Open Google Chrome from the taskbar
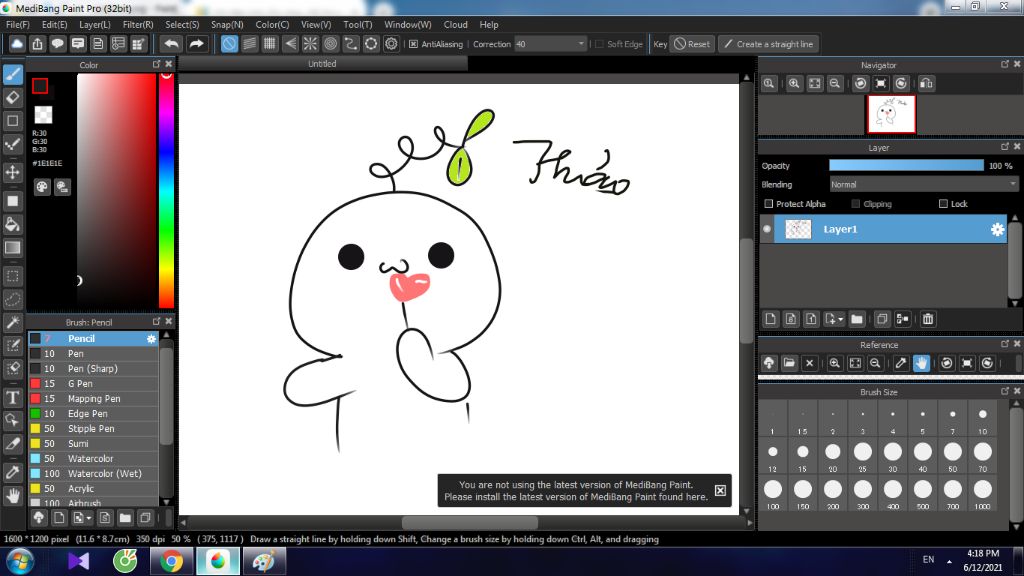Screen dimensions: 1024x576 click(x=171, y=562)
